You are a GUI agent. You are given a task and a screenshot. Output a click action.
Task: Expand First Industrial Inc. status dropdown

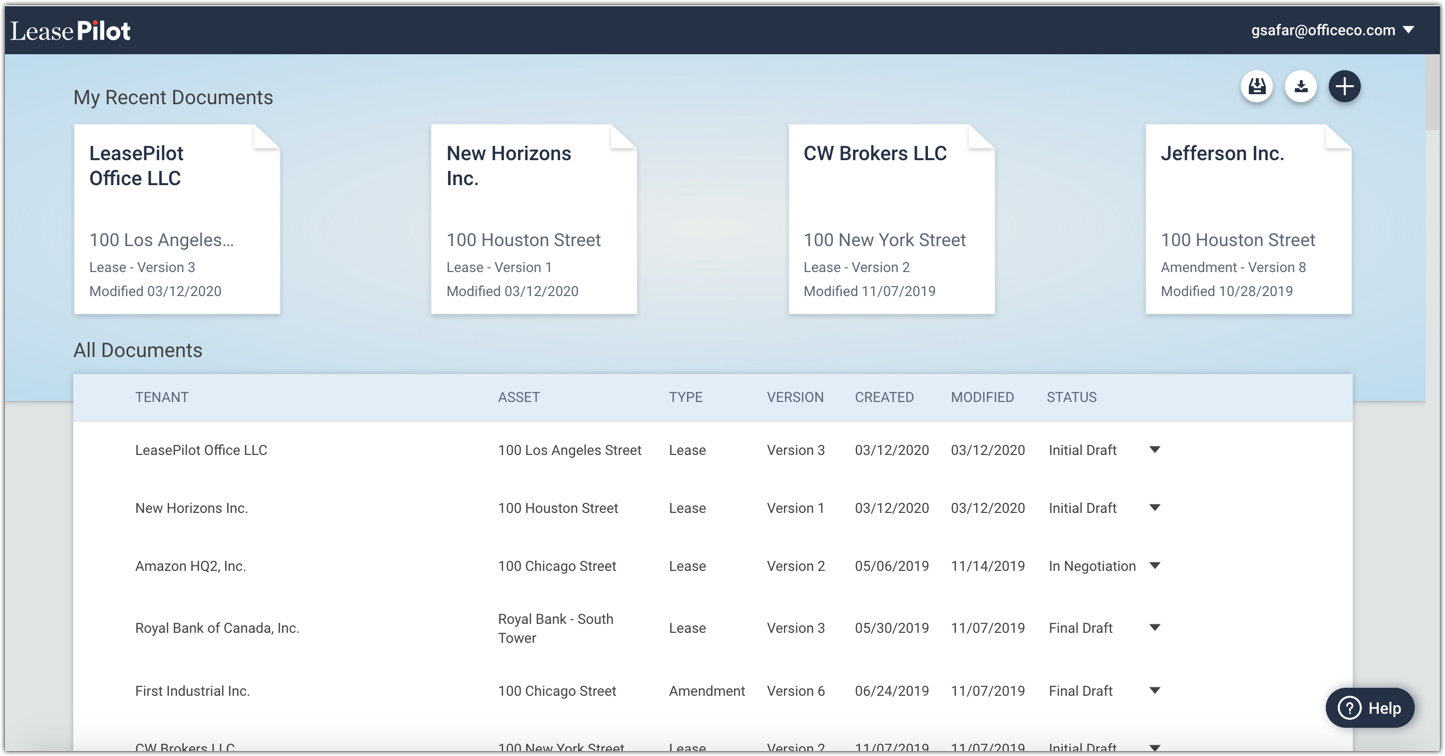[1154, 690]
